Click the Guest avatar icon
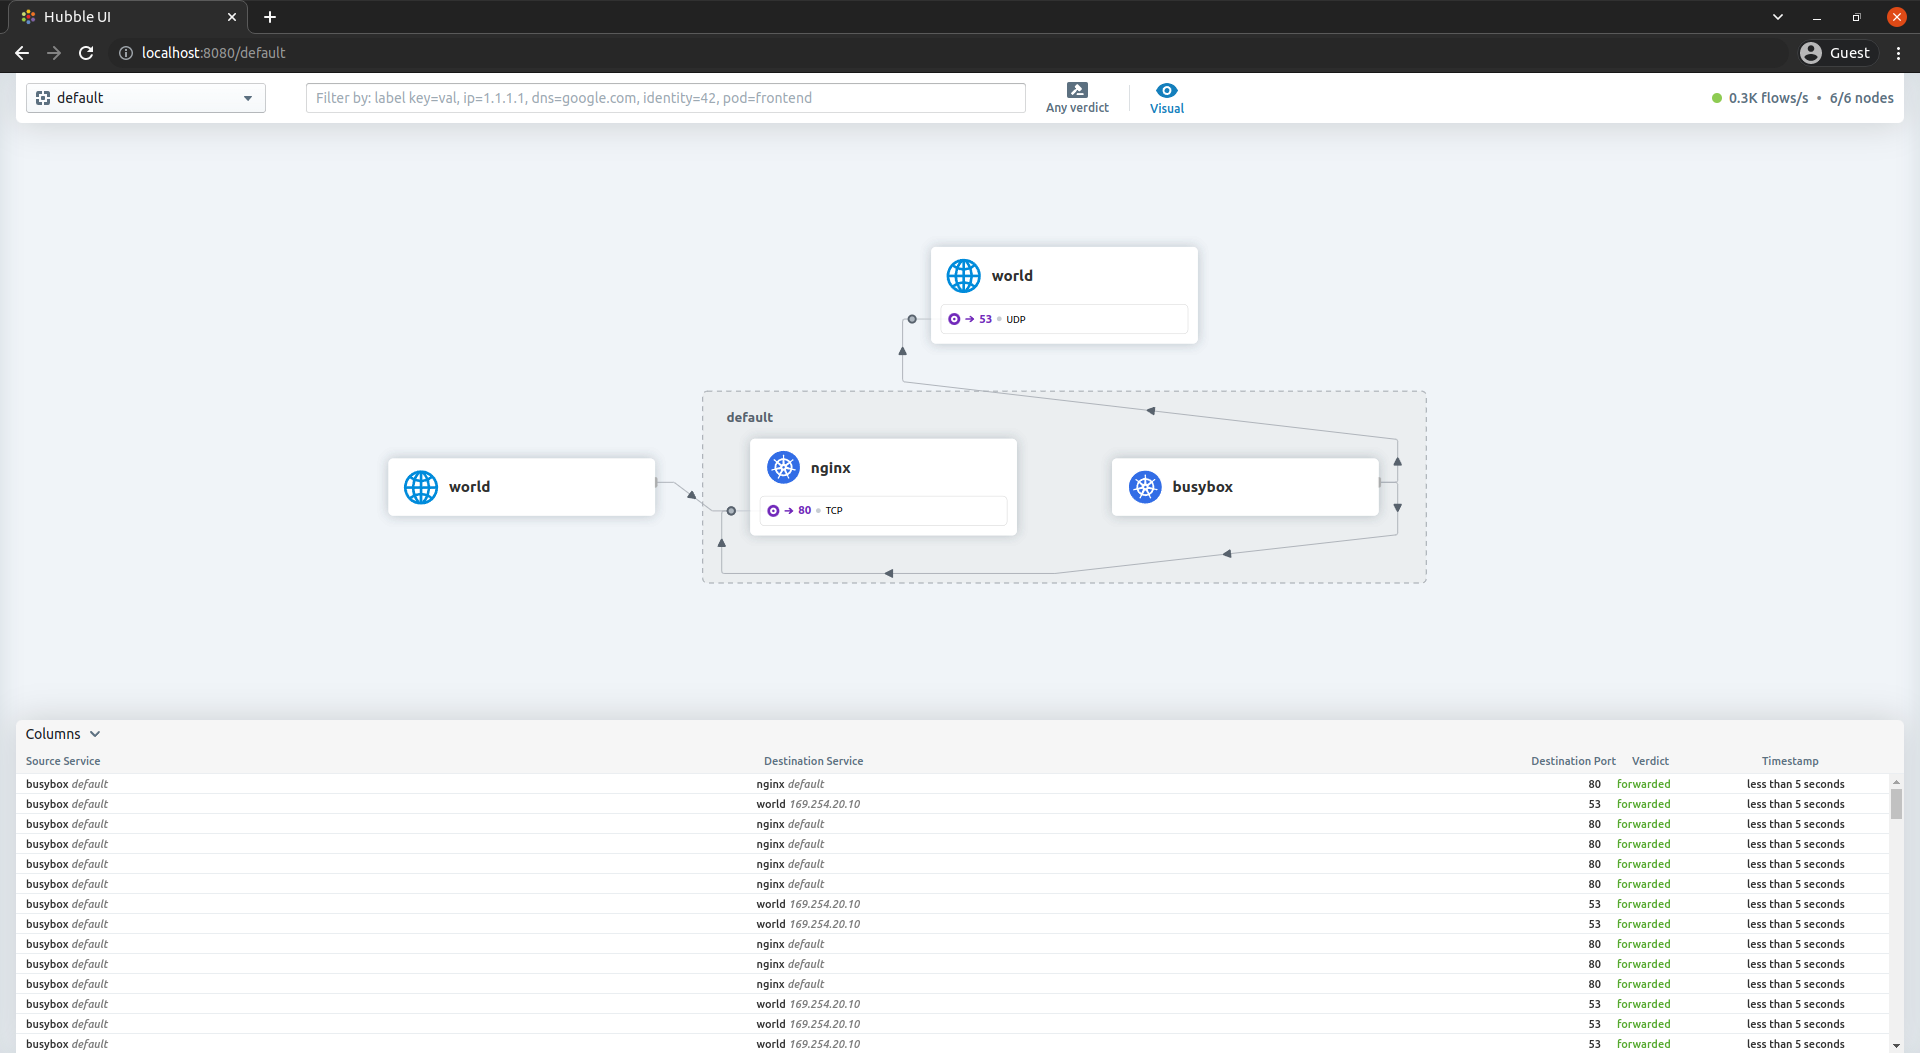This screenshot has width=1920, height=1053. pos(1812,53)
